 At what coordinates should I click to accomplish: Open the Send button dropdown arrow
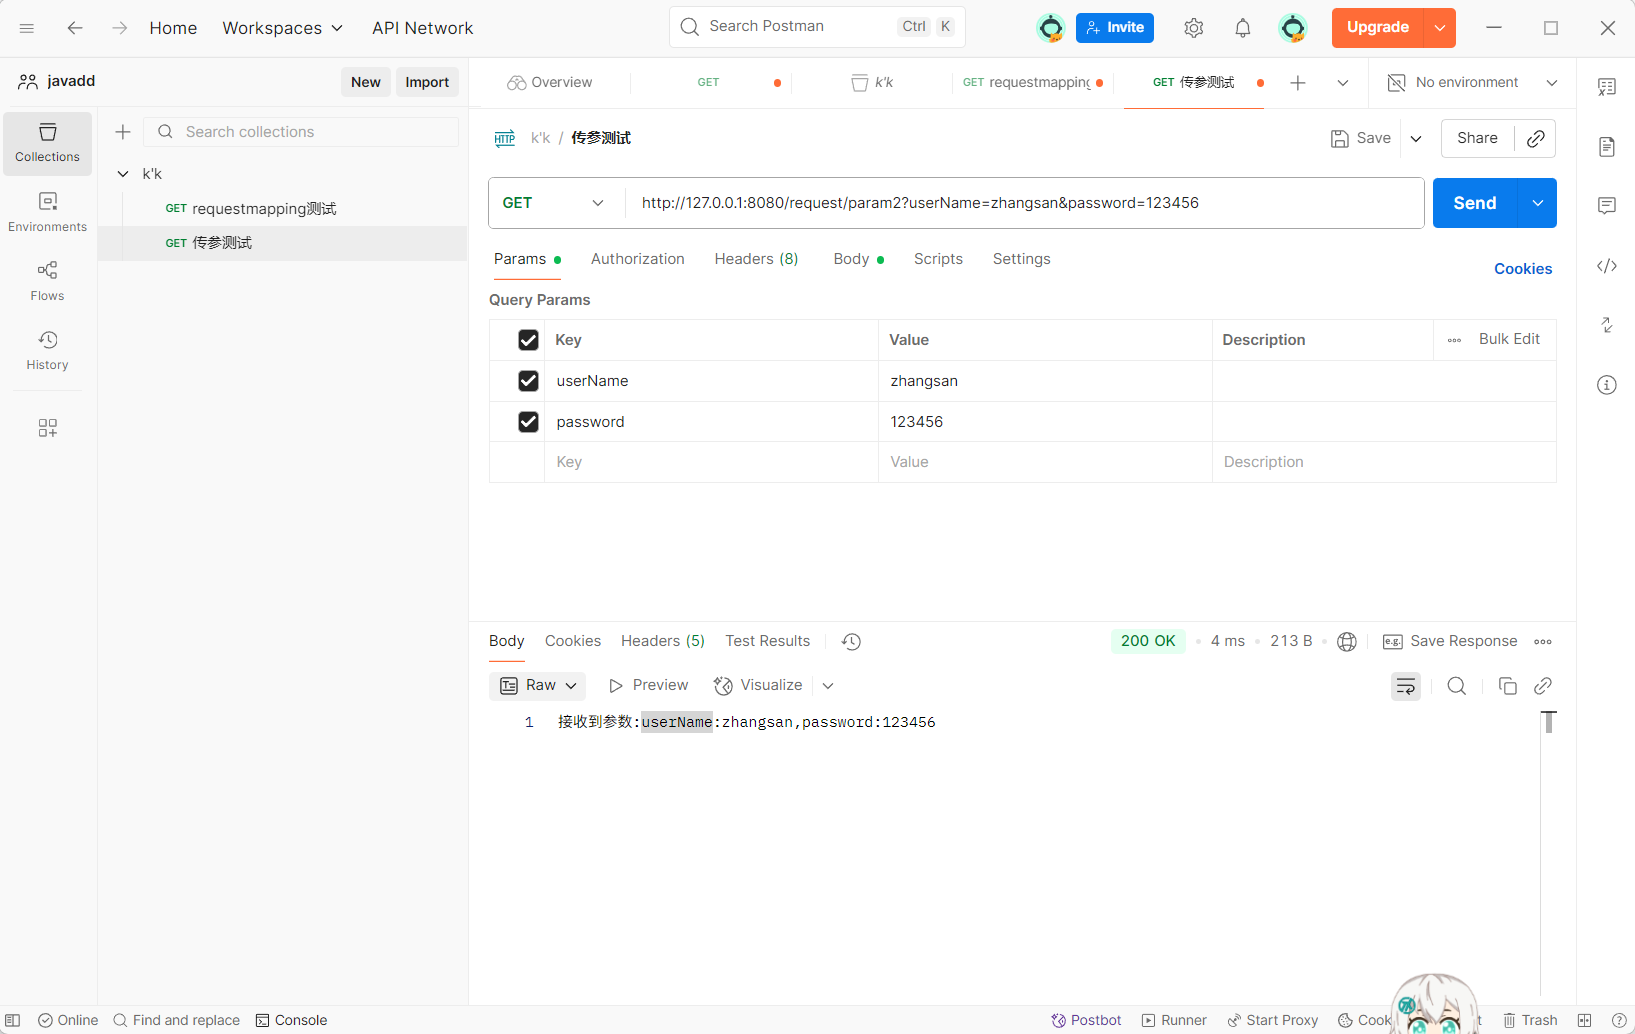tap(1537, 203)
